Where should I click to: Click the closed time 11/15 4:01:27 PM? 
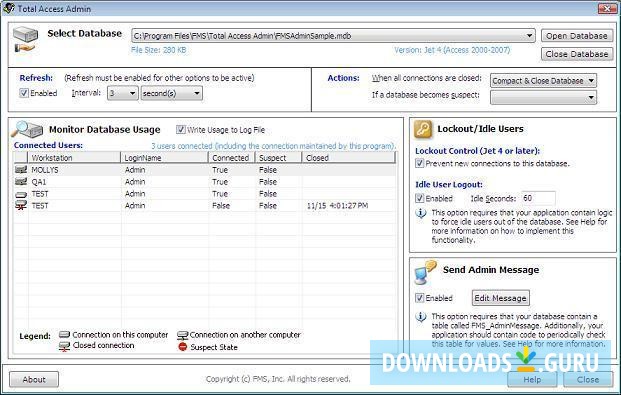(337, 206)
